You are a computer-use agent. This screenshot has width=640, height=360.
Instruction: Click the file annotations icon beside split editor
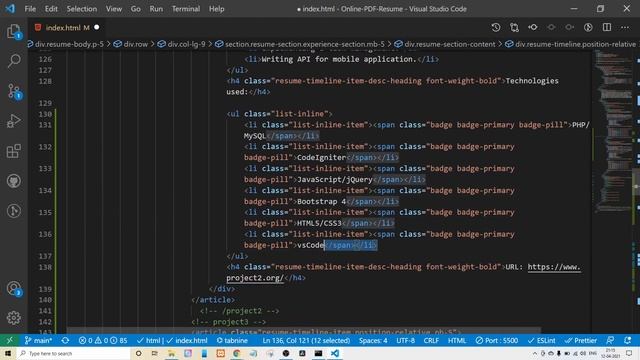point(588,27)
